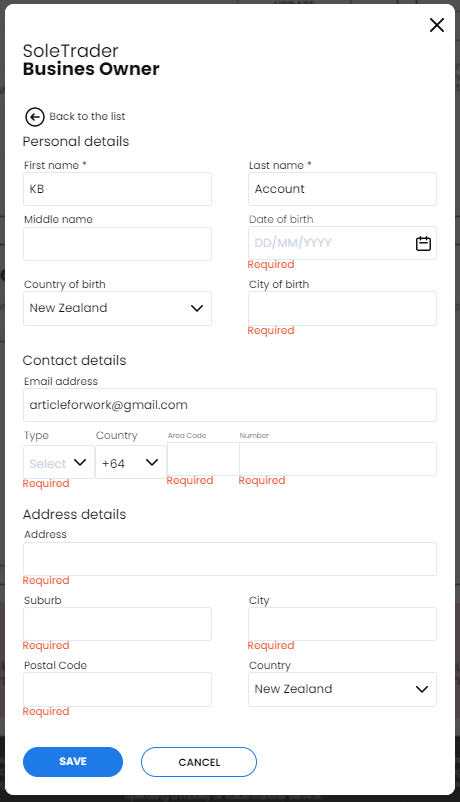The image size is (460, 802).
Task: Expand the address Country dropdown
Action: [x=342, y=689]
